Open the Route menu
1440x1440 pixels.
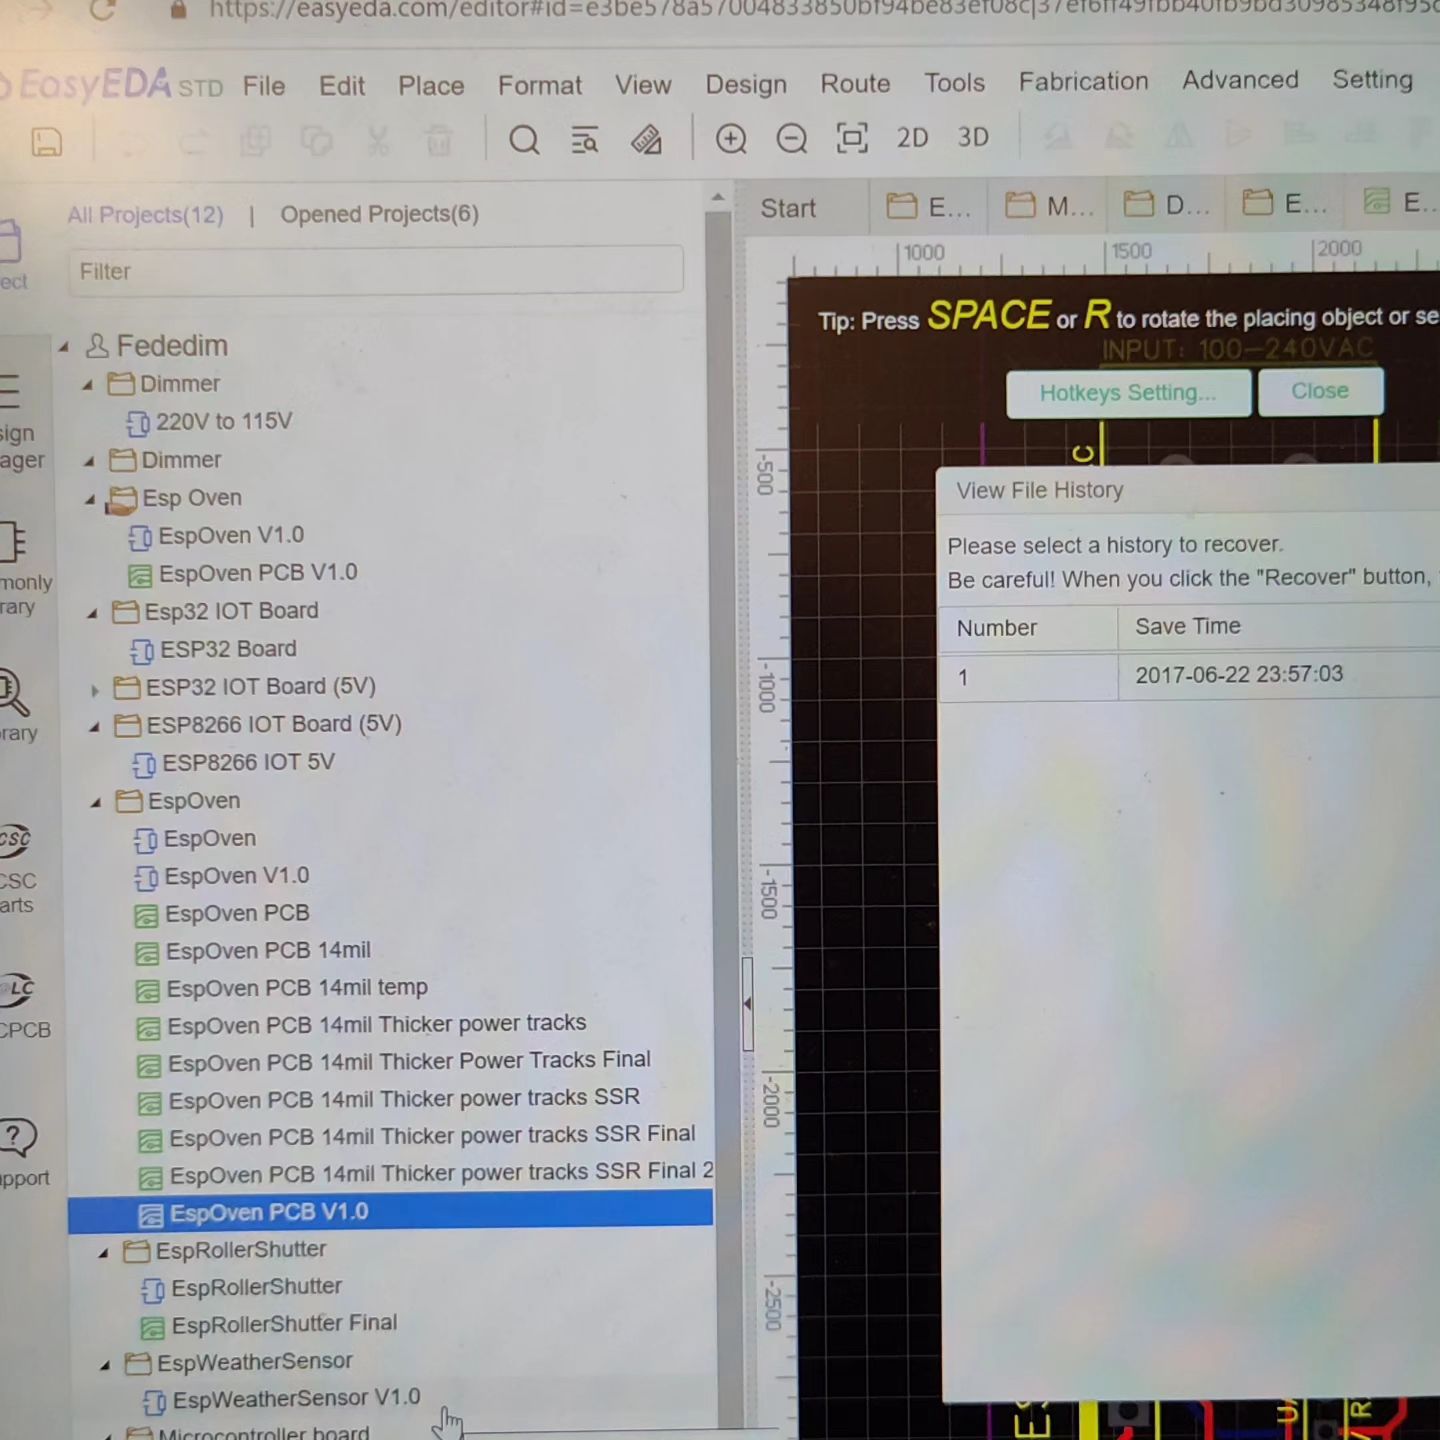pos(855,83)
